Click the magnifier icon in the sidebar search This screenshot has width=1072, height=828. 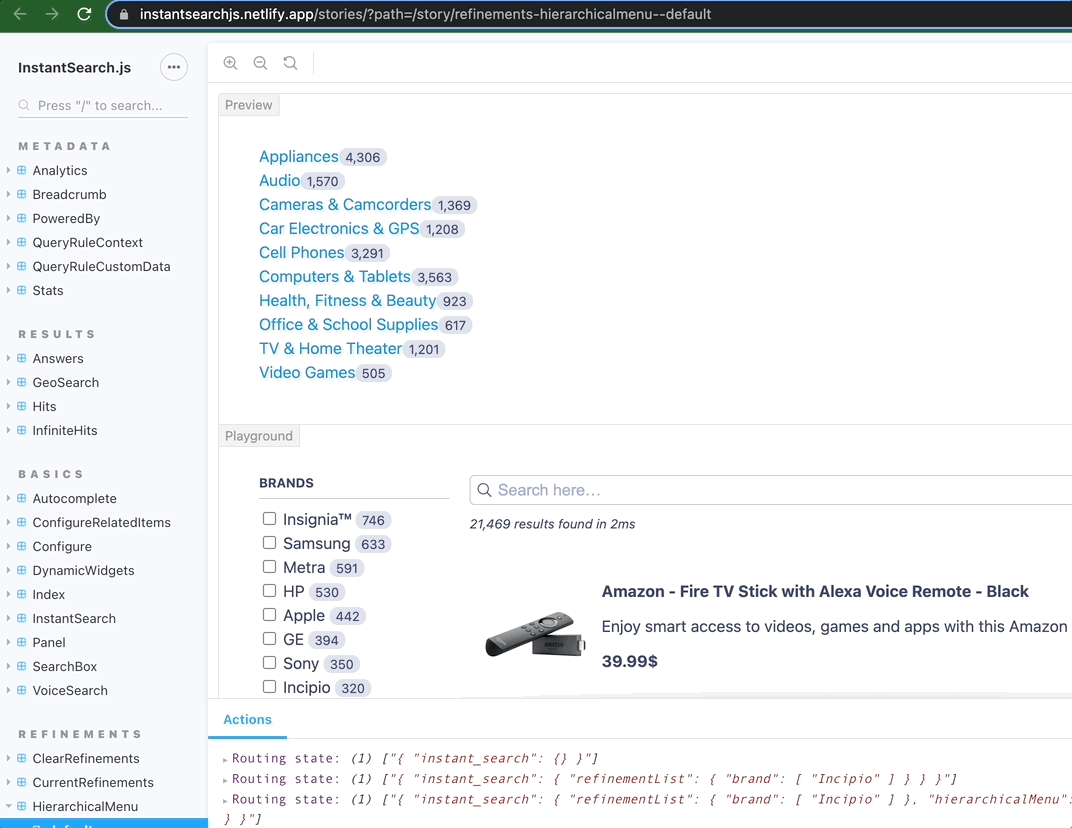click(24, 105)
